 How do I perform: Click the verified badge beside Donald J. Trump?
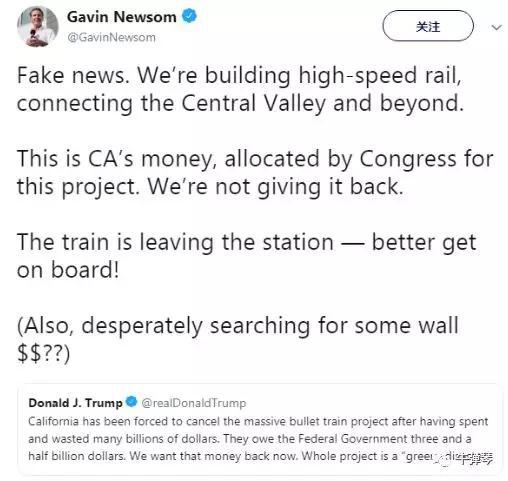click(x=131, y=402)
